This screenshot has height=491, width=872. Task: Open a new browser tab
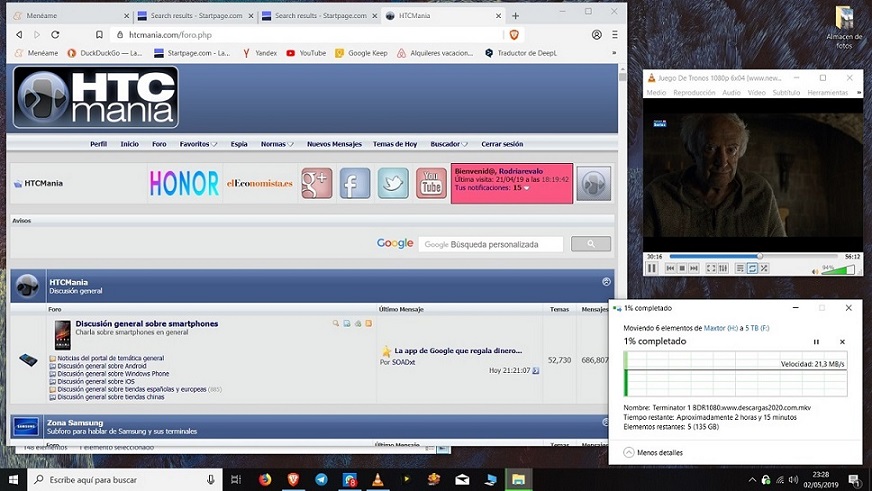[x=516, y=16]
